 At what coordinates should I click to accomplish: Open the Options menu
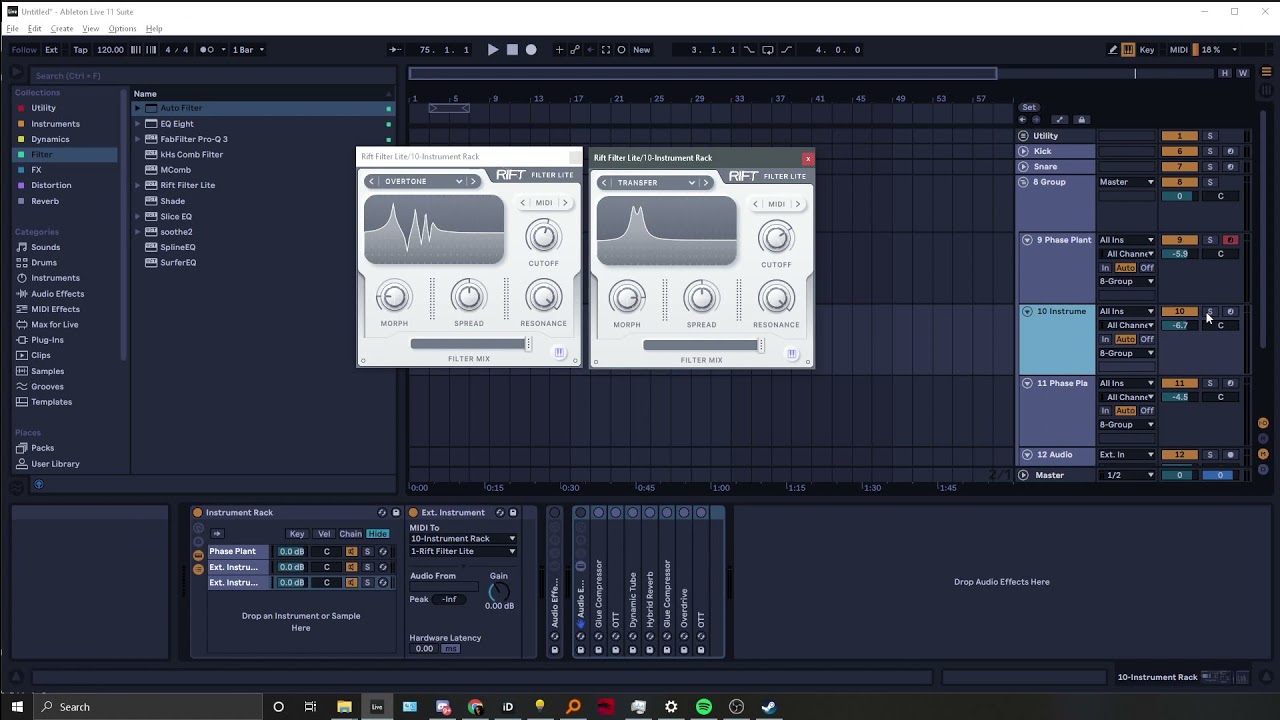(x=122, y=29)
